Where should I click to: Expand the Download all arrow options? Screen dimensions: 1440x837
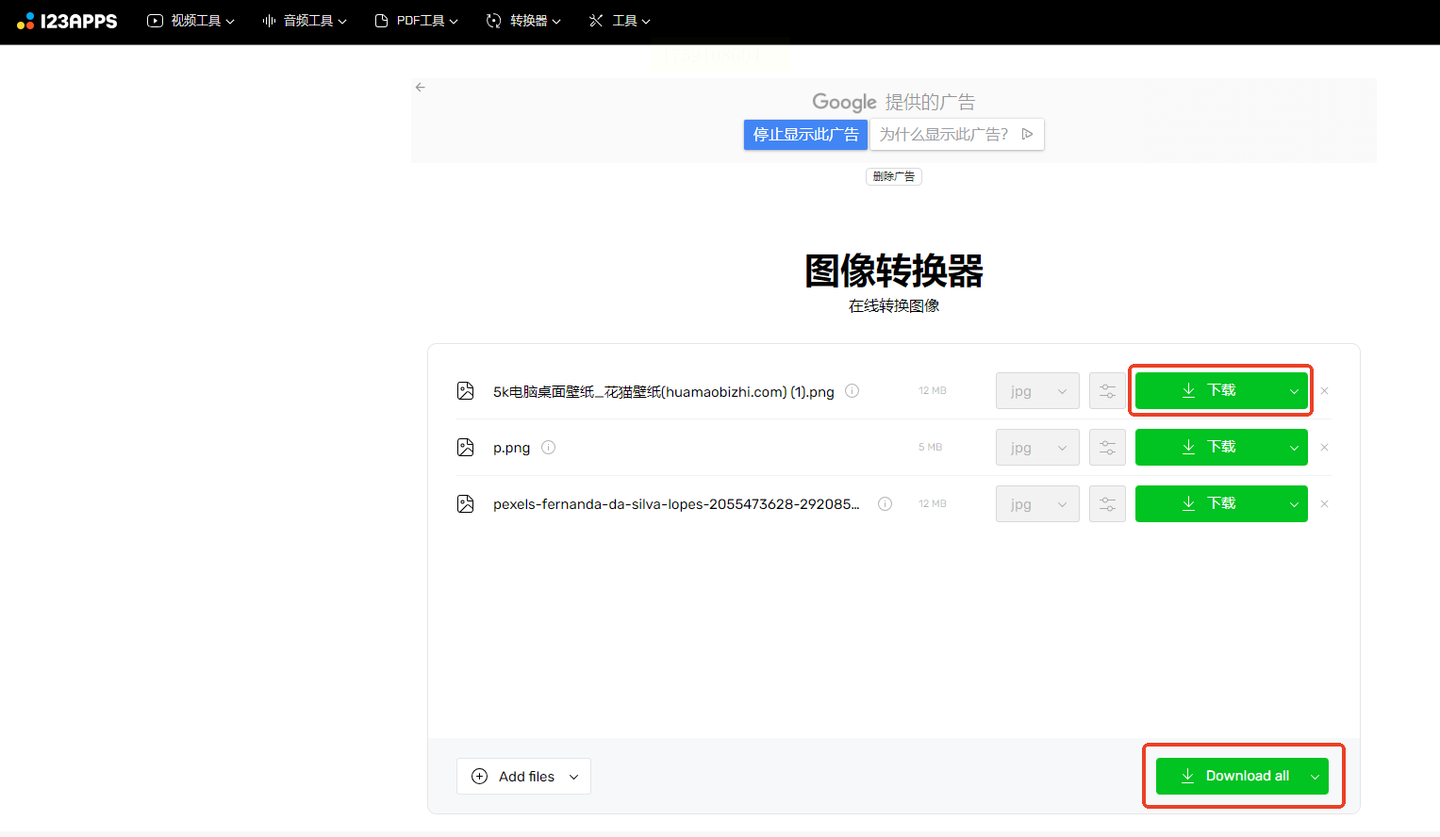1315,776
